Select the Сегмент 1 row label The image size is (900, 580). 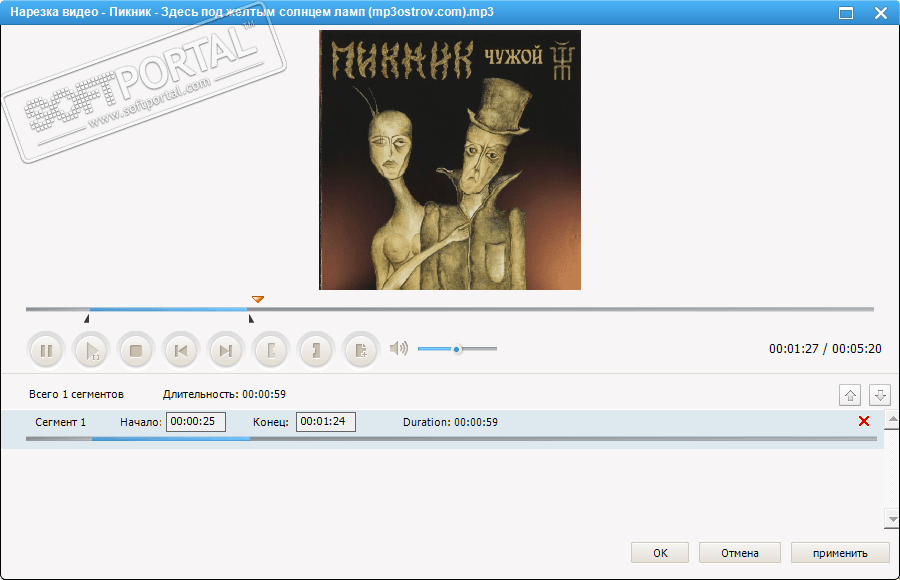[x=60, y=422]
